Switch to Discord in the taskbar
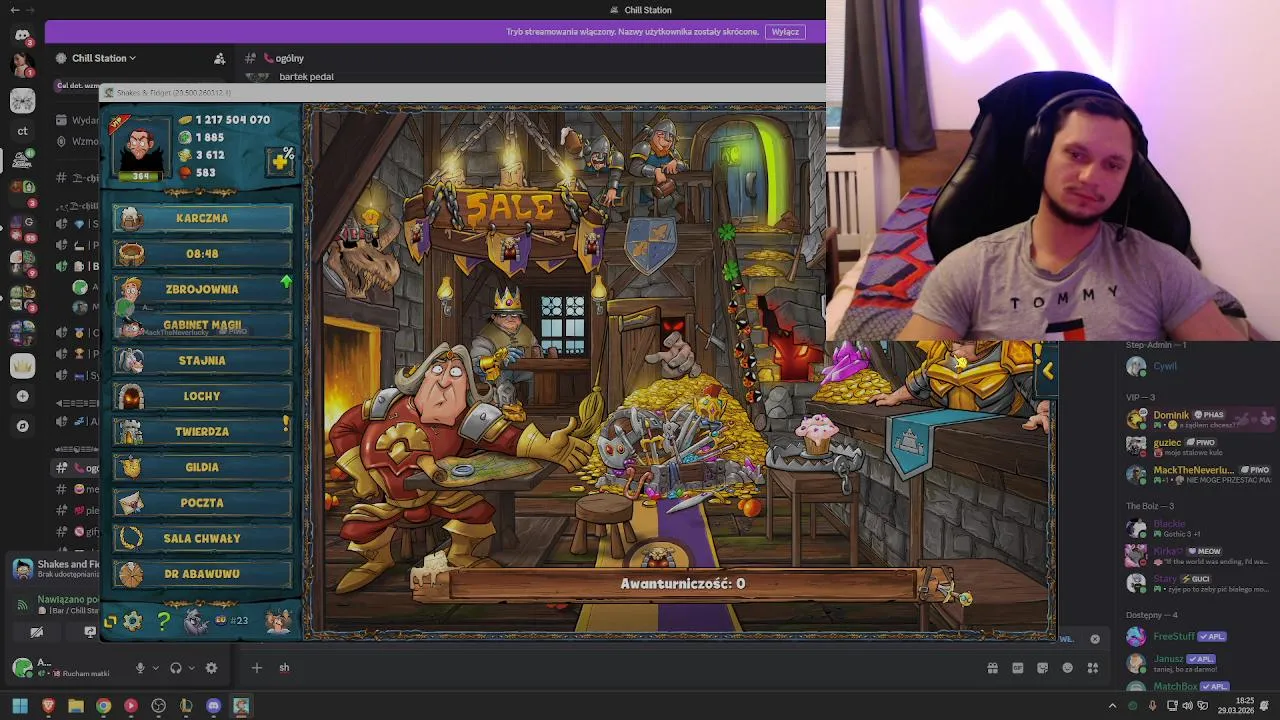Viewport: 1280px width, 720px height. [213, 706]
